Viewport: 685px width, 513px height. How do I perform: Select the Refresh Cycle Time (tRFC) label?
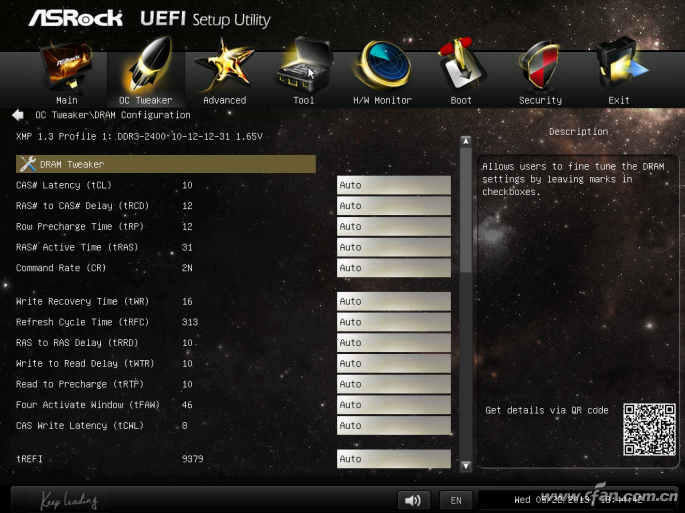(x=82, y=322)
